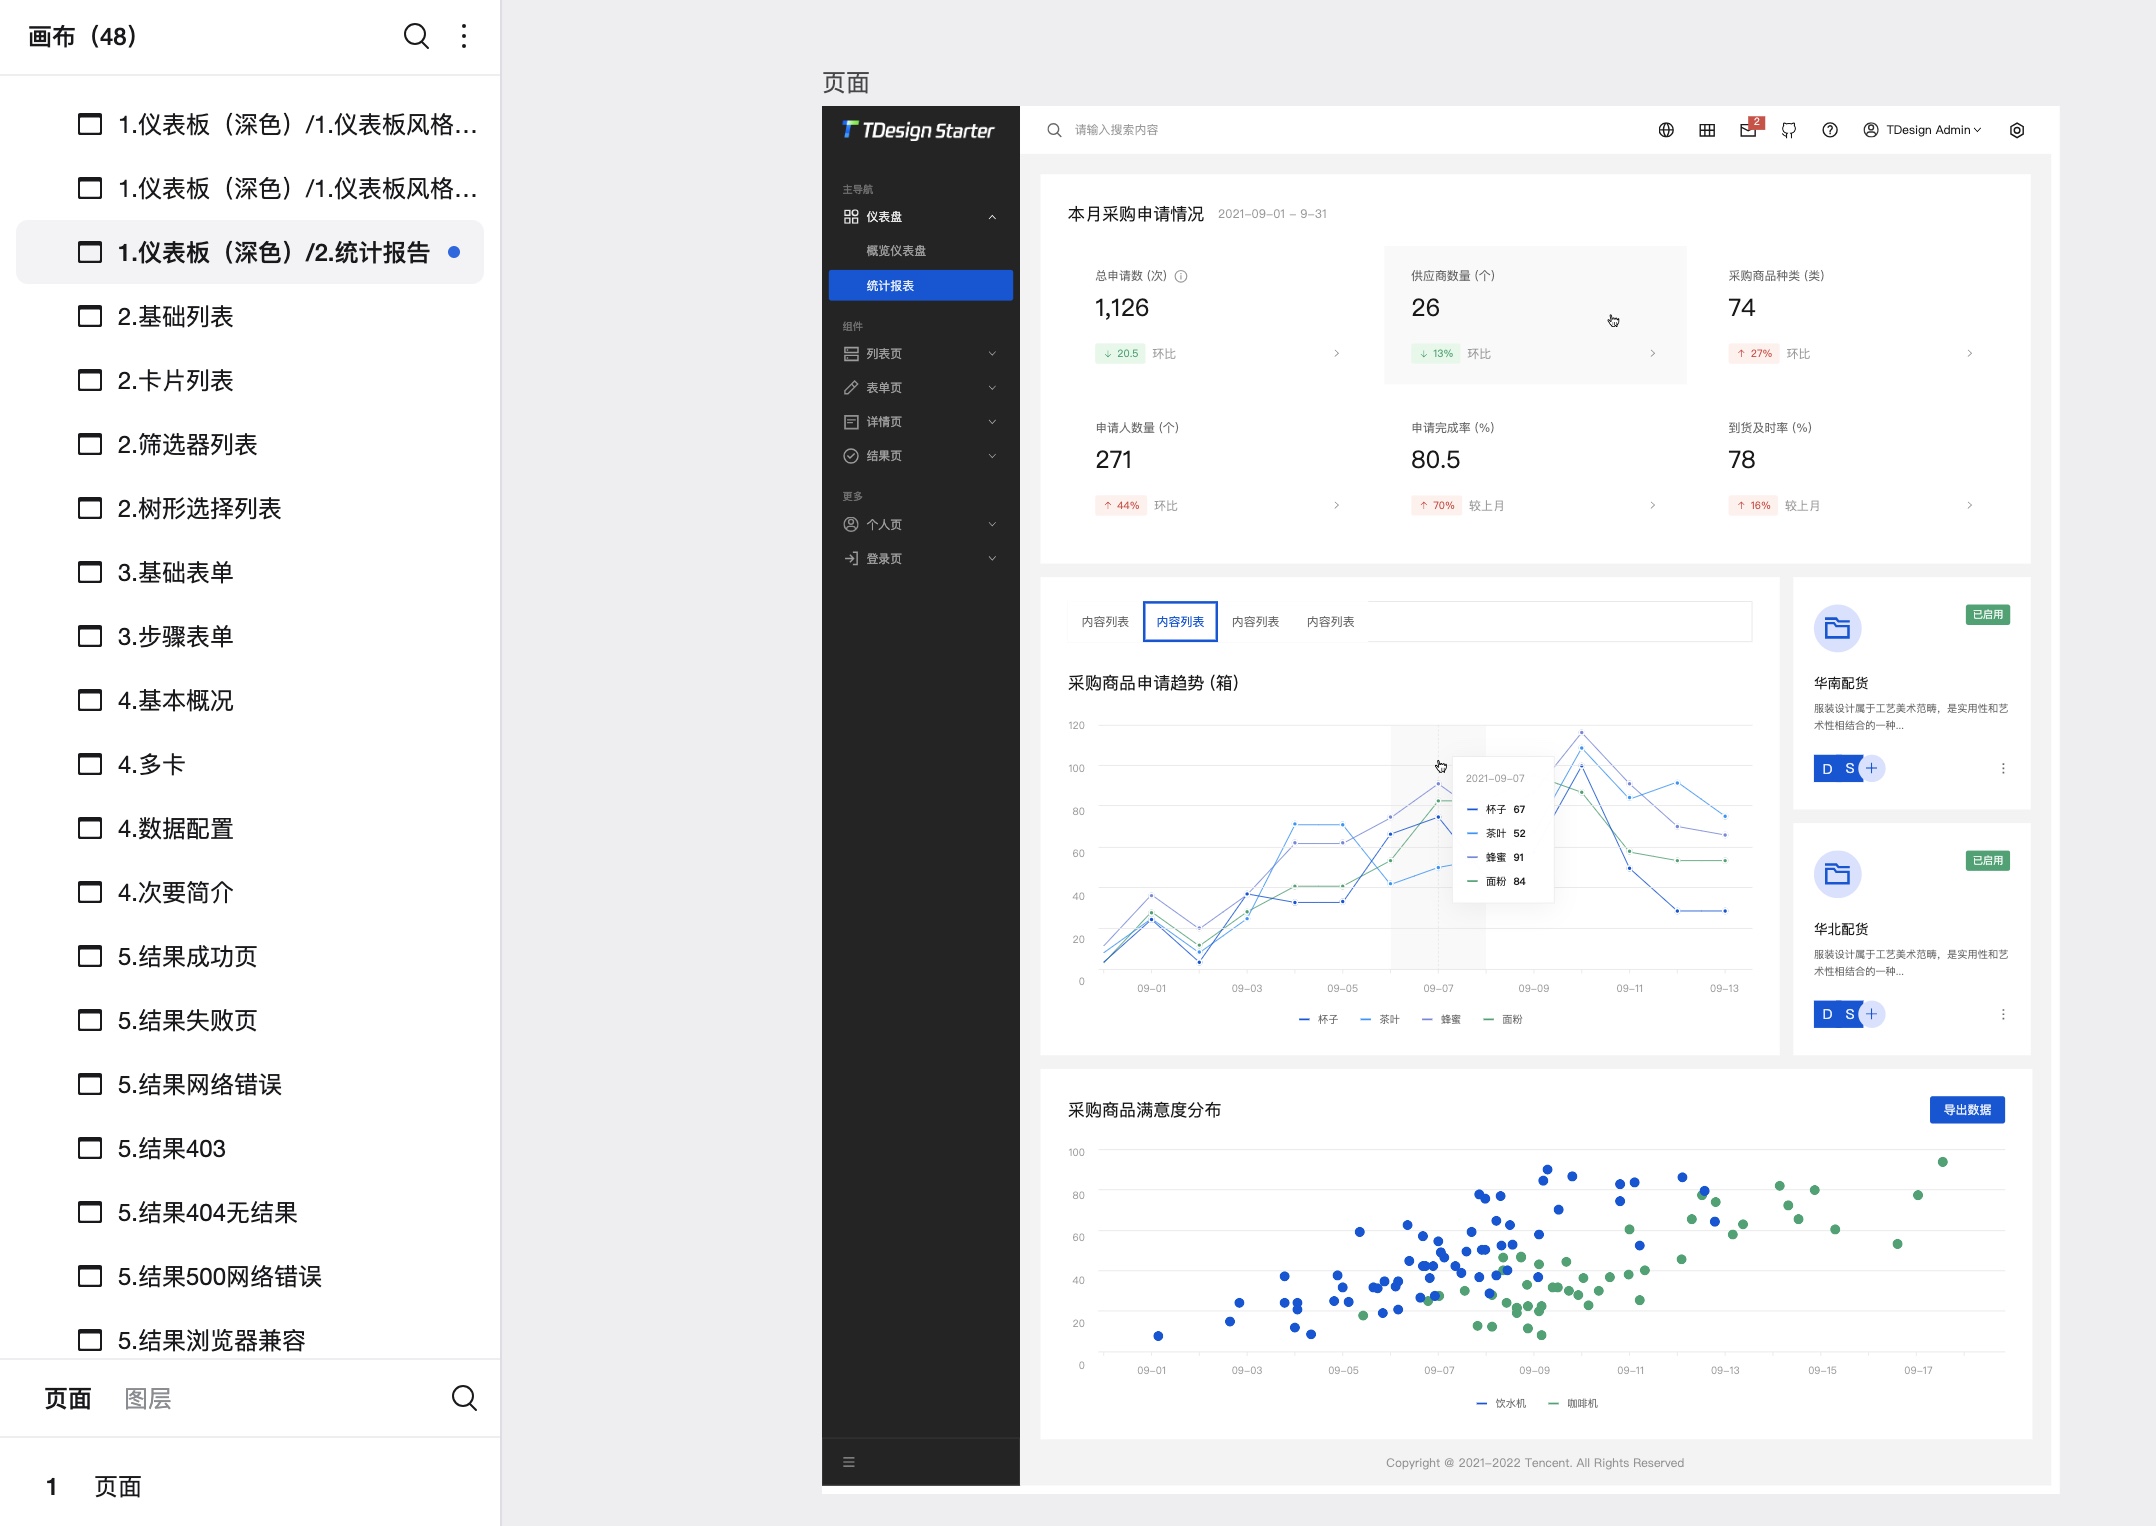Click GitHub icon in header
Image resolution: width=2156 pixels, height=1526 pixels.
(1789, 130)
